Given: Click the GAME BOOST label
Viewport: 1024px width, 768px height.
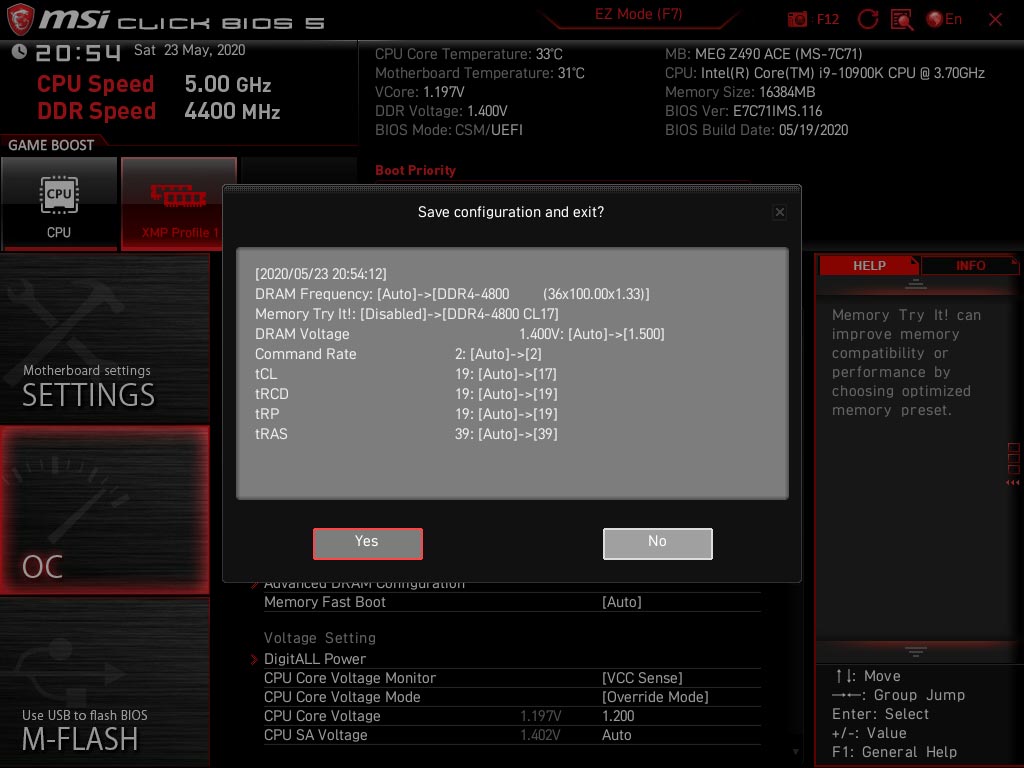Looking at the screenshot, I should (51, 145).
